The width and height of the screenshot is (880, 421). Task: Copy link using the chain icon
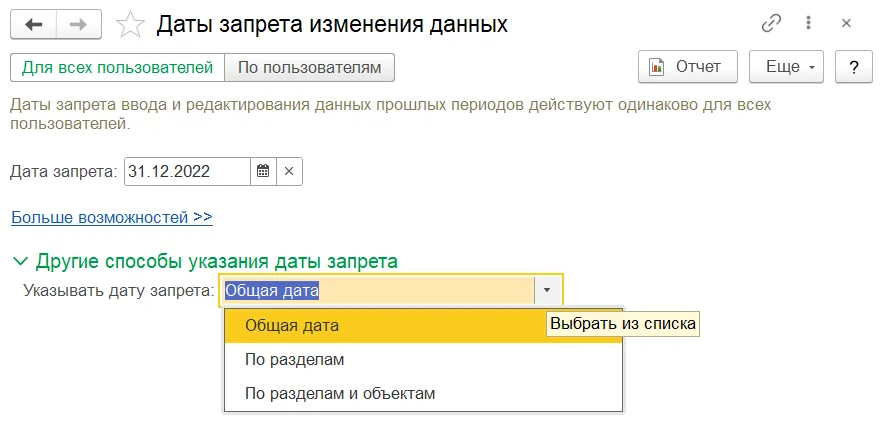click(771, 24)
